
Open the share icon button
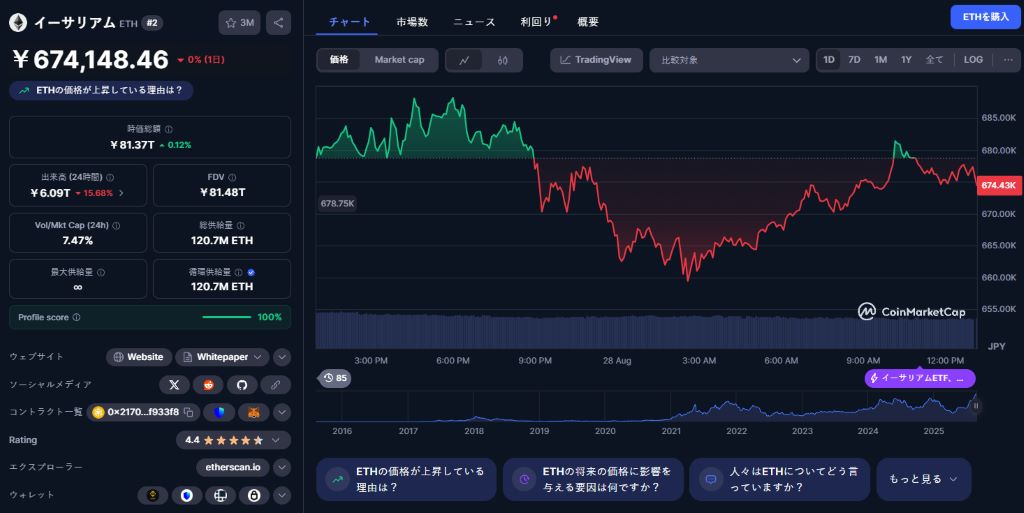click(x=278, y=23)
